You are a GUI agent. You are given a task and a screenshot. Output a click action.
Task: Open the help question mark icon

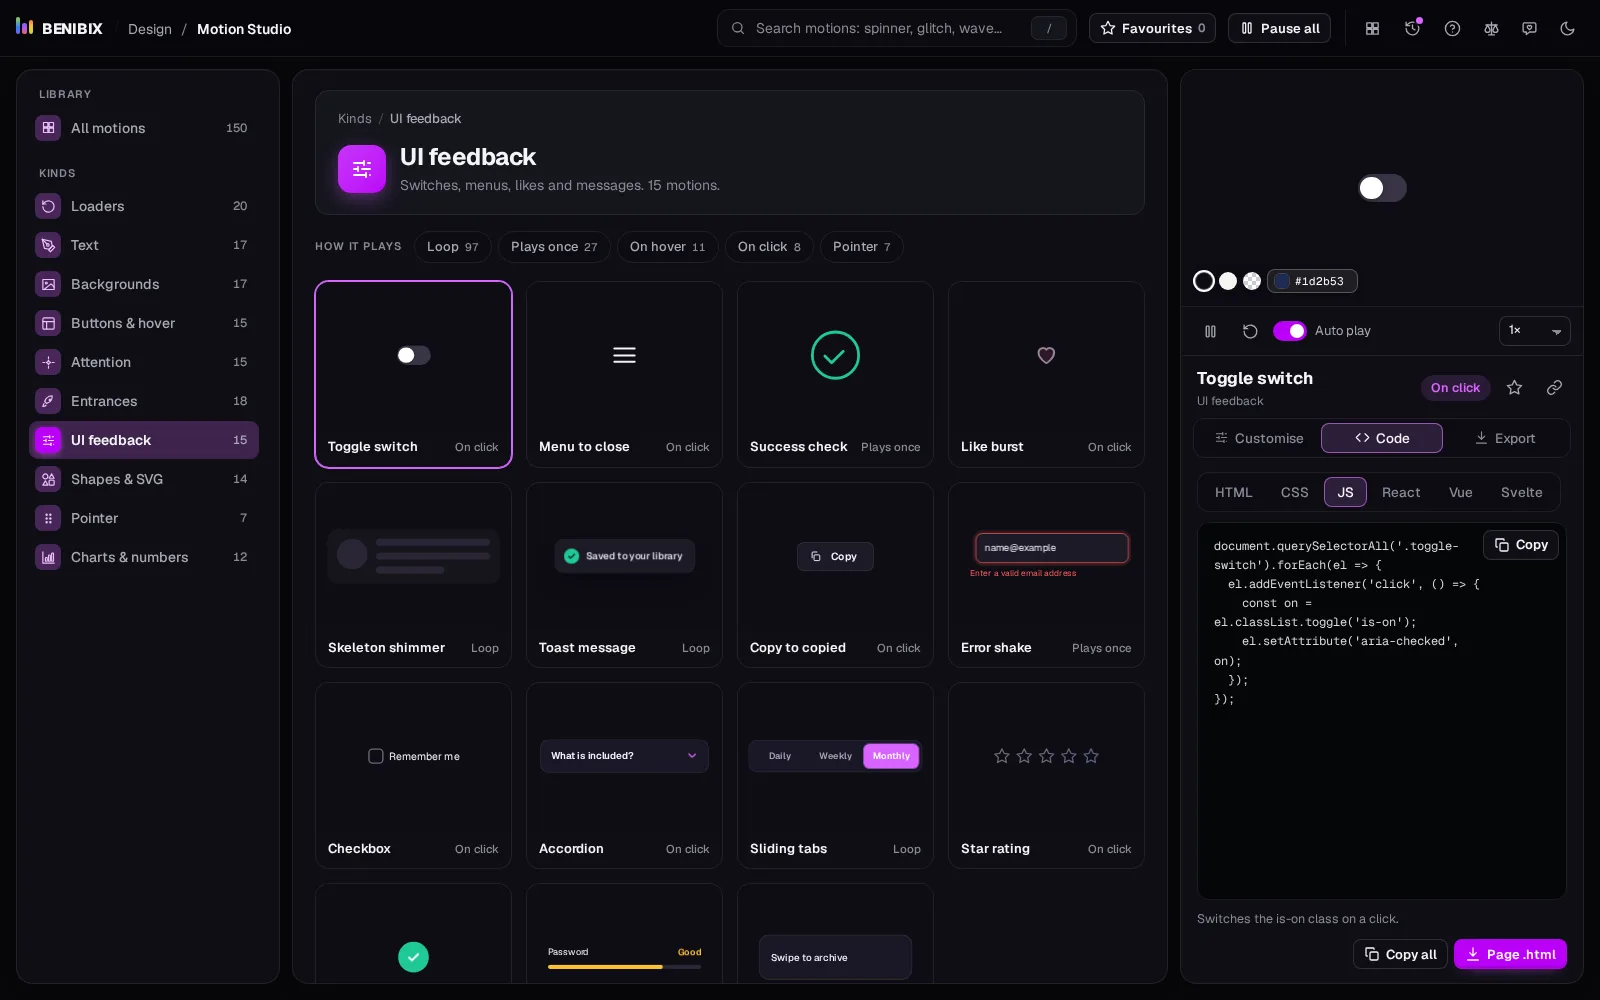pos(1452,29)
